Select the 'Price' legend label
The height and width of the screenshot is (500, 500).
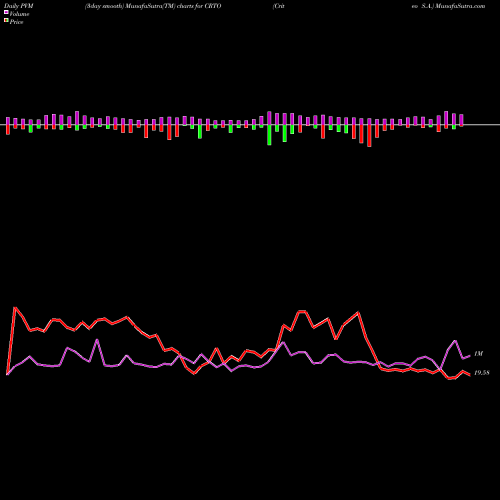[x=16, y=22]
